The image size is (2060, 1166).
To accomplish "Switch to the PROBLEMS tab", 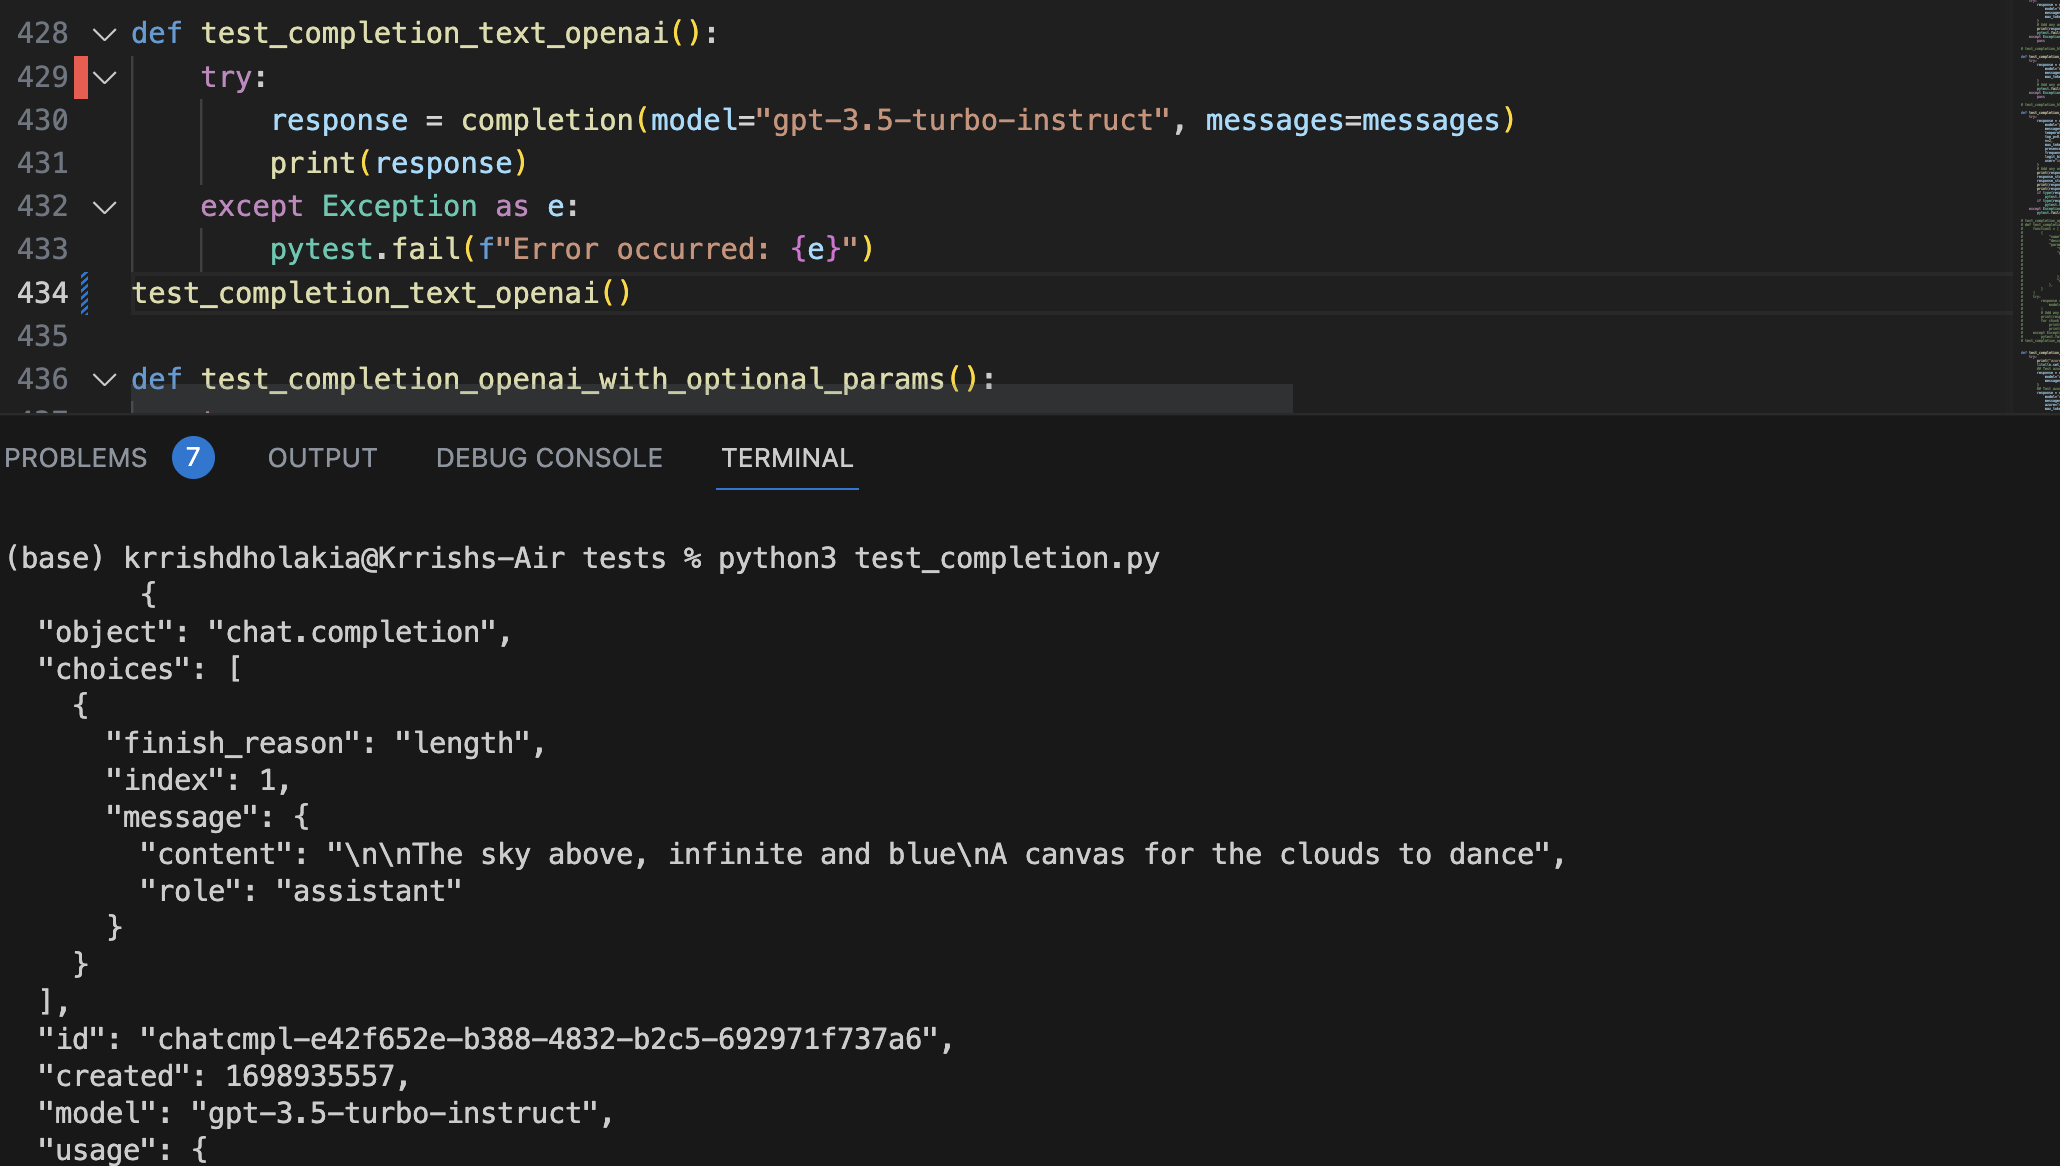I will pos(75,457).
